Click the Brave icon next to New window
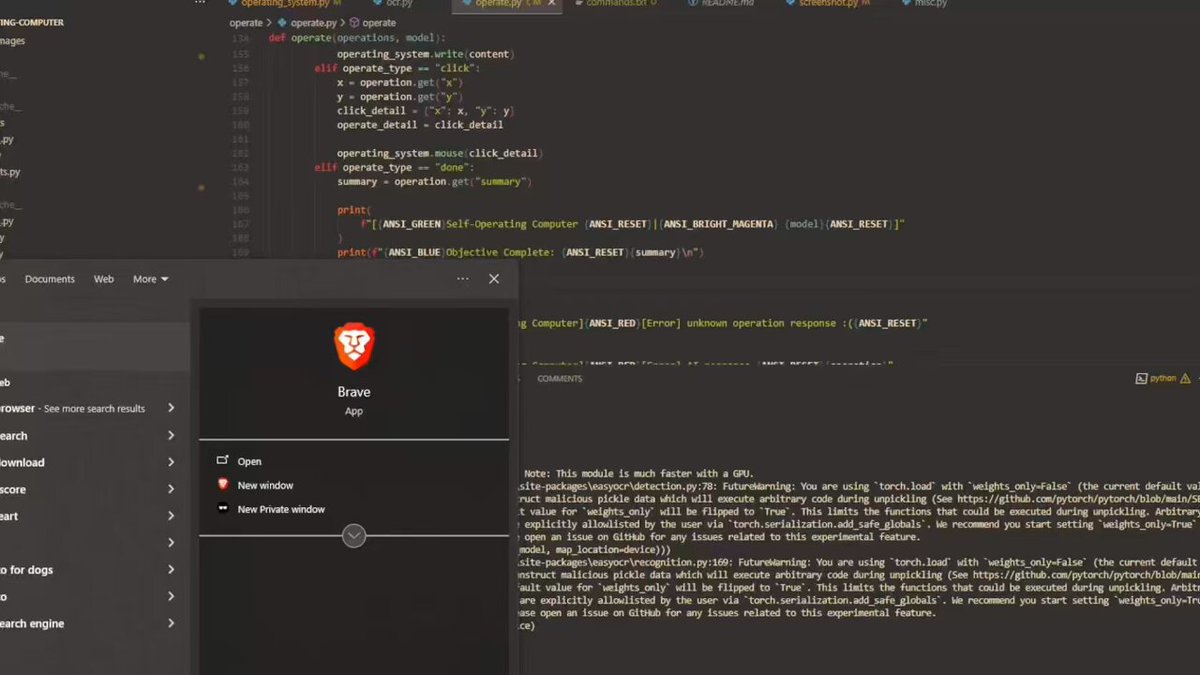Viewport: 1200px width, 675px height. click(223, 485)
